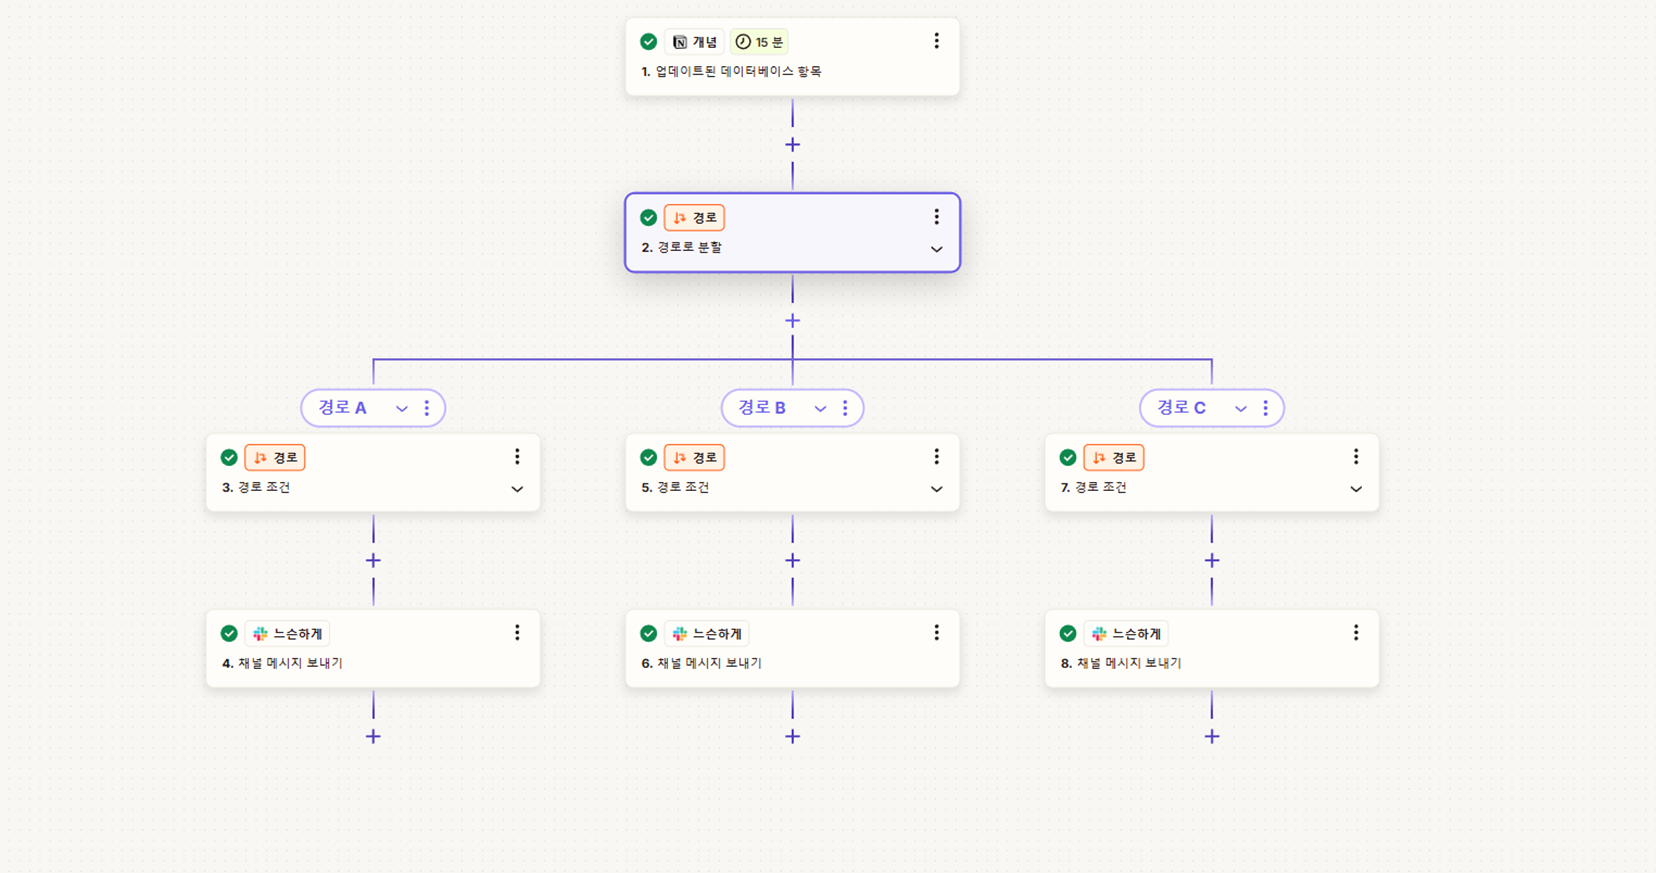Image resolution: width=1656 pixels, height=873 pixels.
Task: Add step with plus below step 1
Action: pyautogui.click(x=792, y=145)
